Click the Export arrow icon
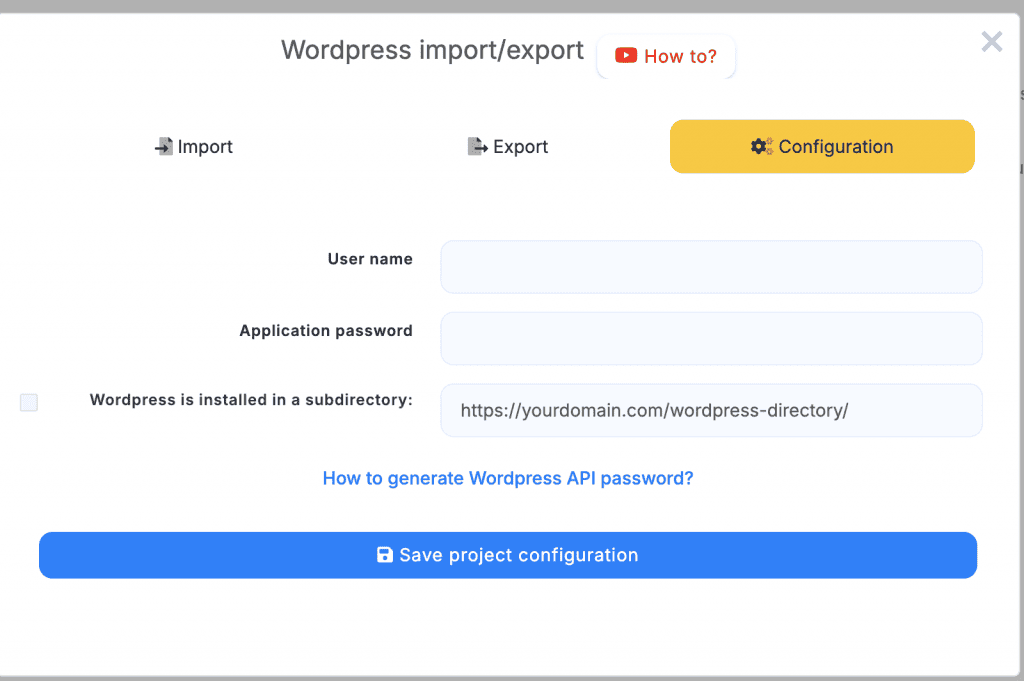Image resolution: width=1024 pixels, height=681 pixels. coord(477,146)
